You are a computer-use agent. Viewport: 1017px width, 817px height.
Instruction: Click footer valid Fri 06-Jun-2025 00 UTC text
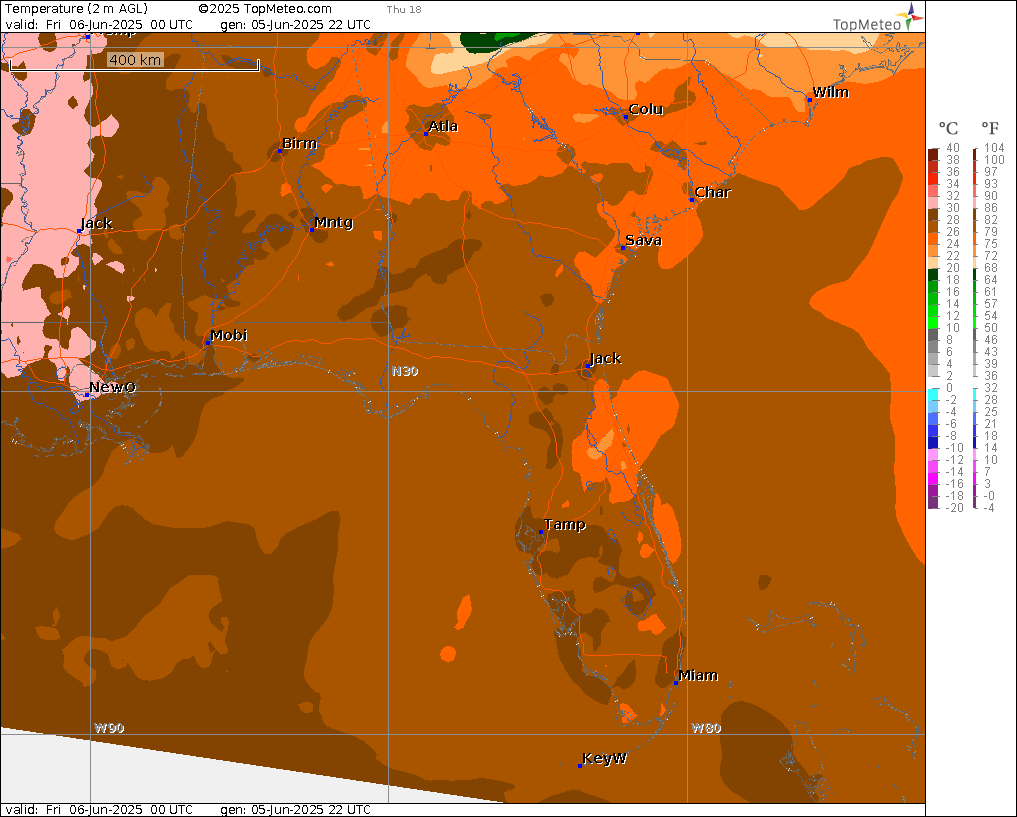pos(99,810)
